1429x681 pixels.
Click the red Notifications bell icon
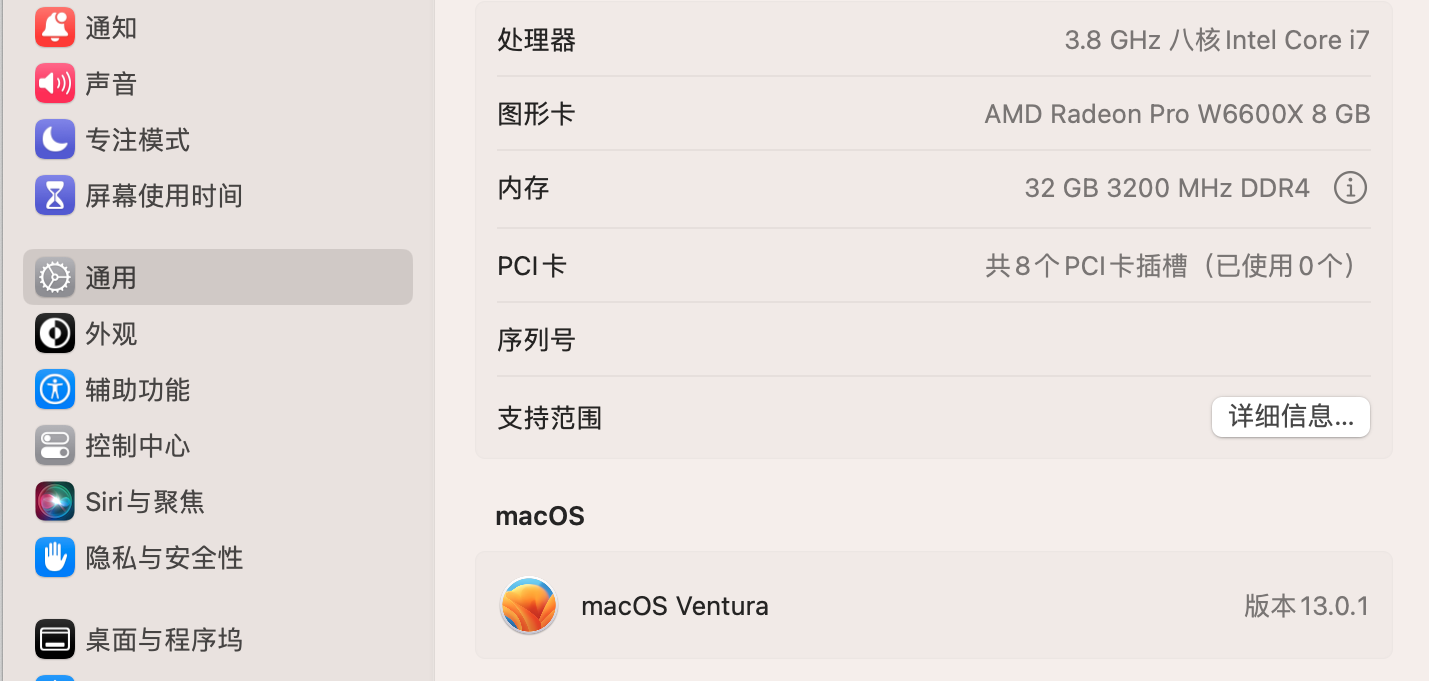tap(55, 28)
